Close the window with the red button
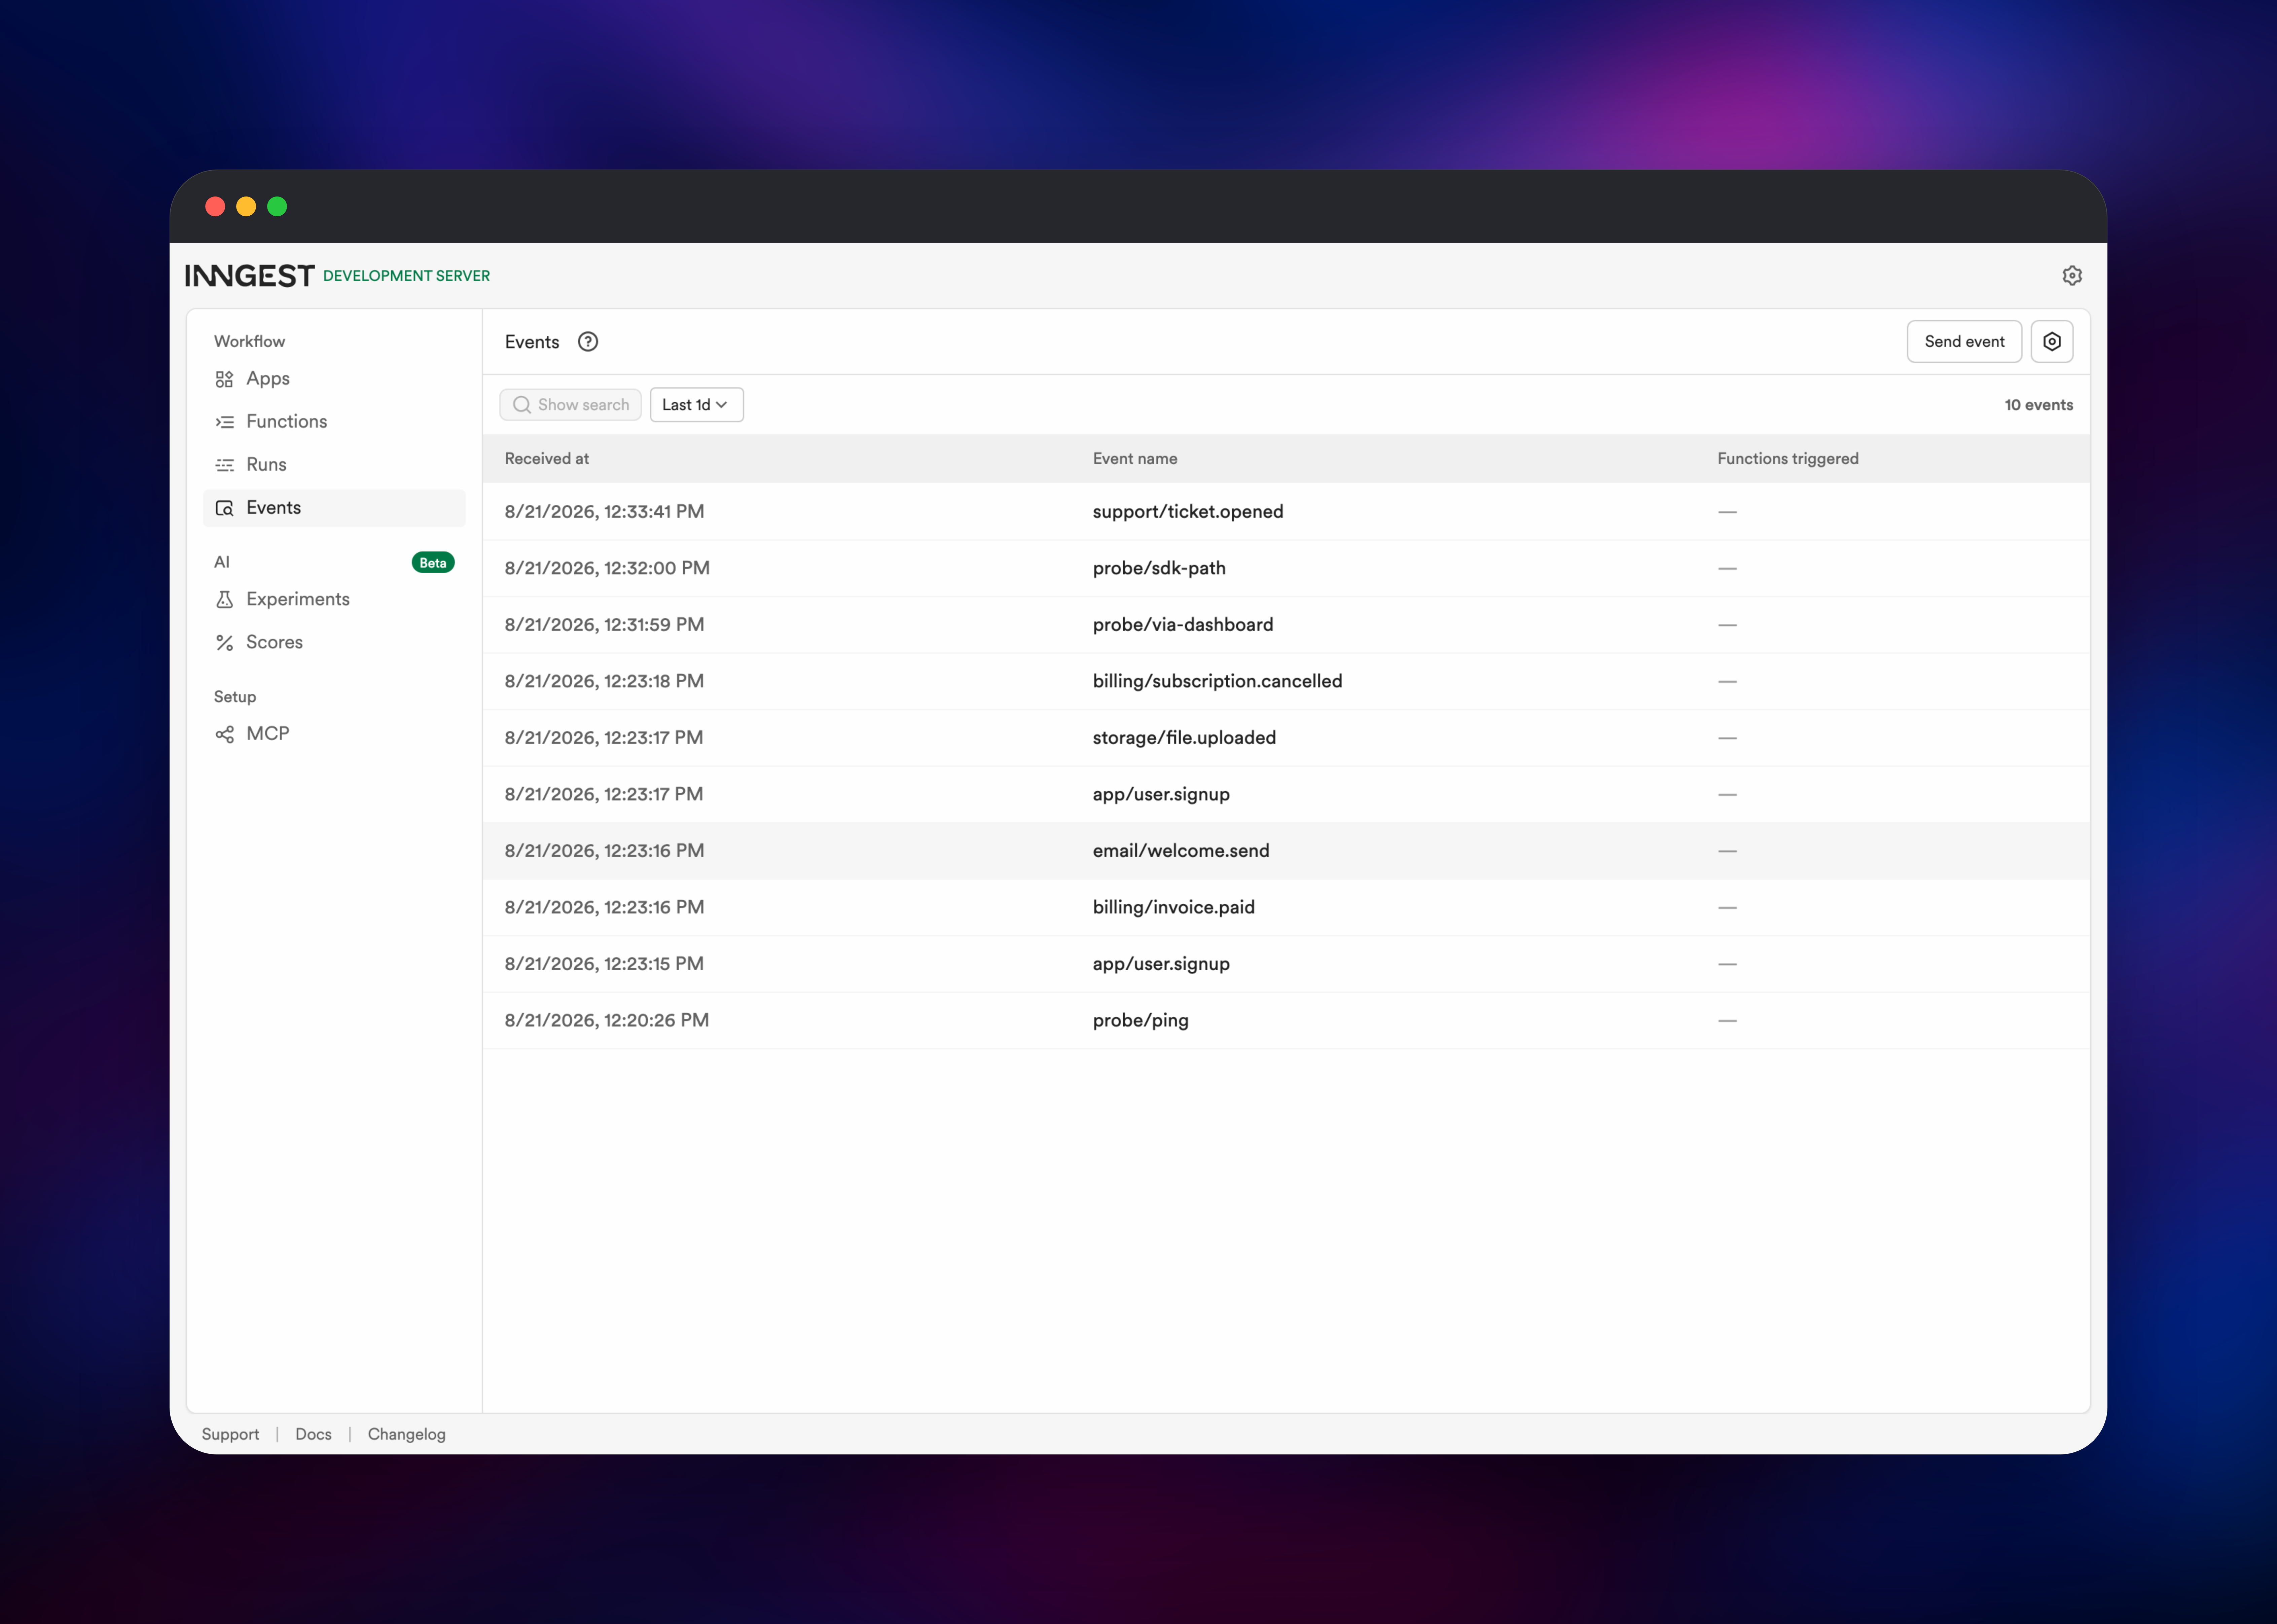 pos(215,207)
